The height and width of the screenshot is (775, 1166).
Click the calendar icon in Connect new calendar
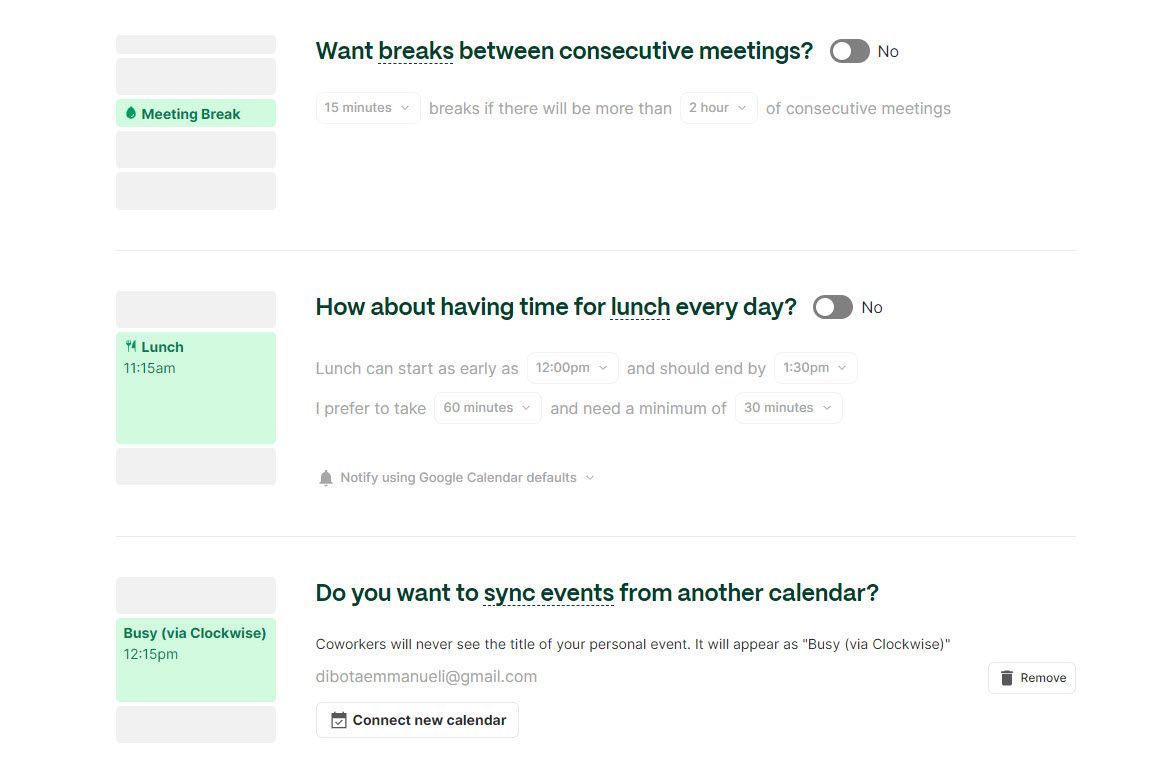[x=339, y=720]
